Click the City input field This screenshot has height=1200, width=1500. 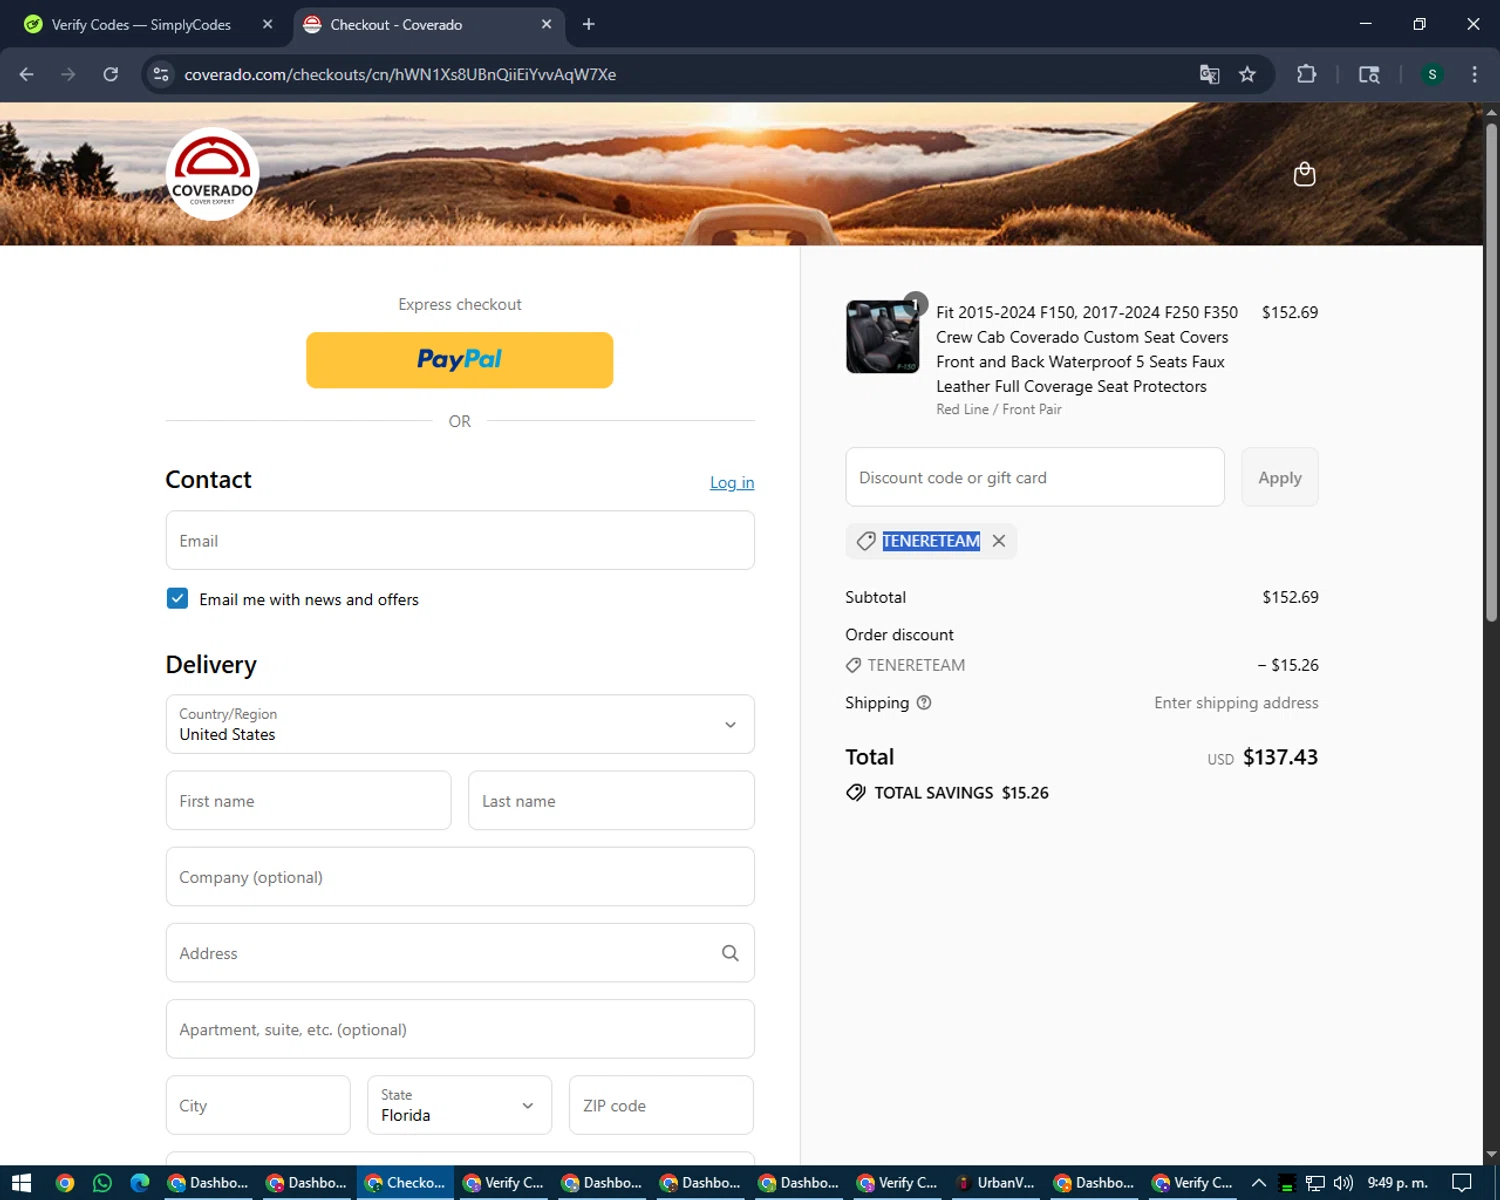[258, 1105]
